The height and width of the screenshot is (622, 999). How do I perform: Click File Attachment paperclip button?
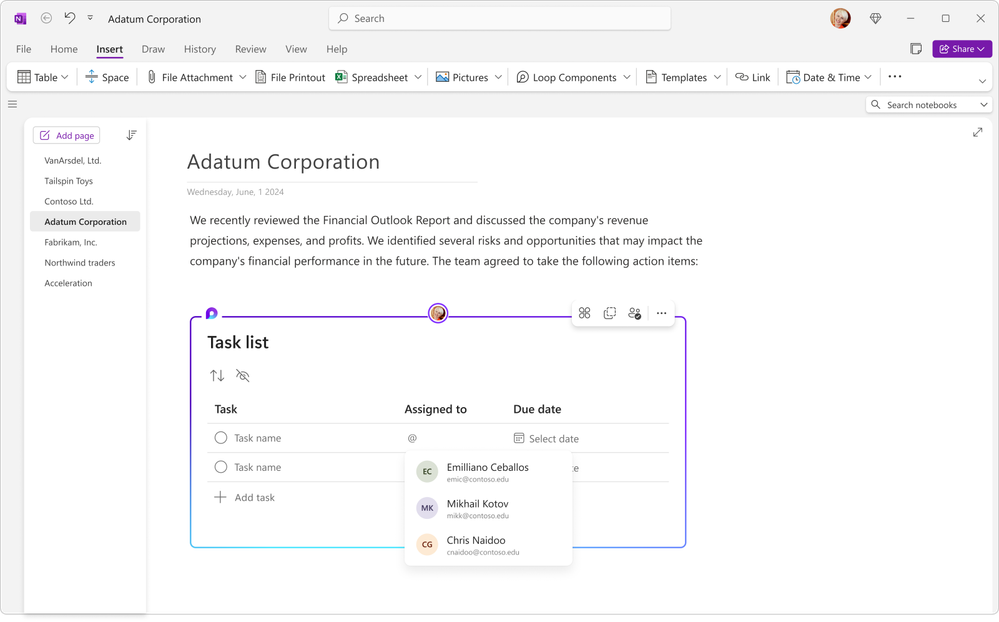tap(190, 77)
